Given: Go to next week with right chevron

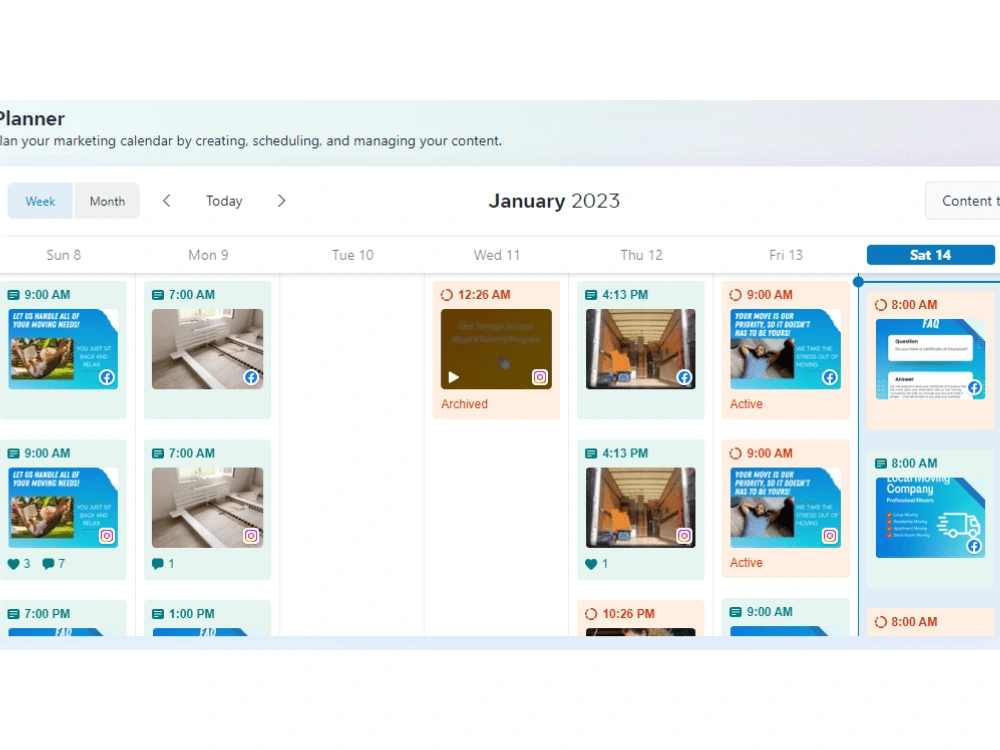Looking at the screenshot, I should [x=281, y=201].
